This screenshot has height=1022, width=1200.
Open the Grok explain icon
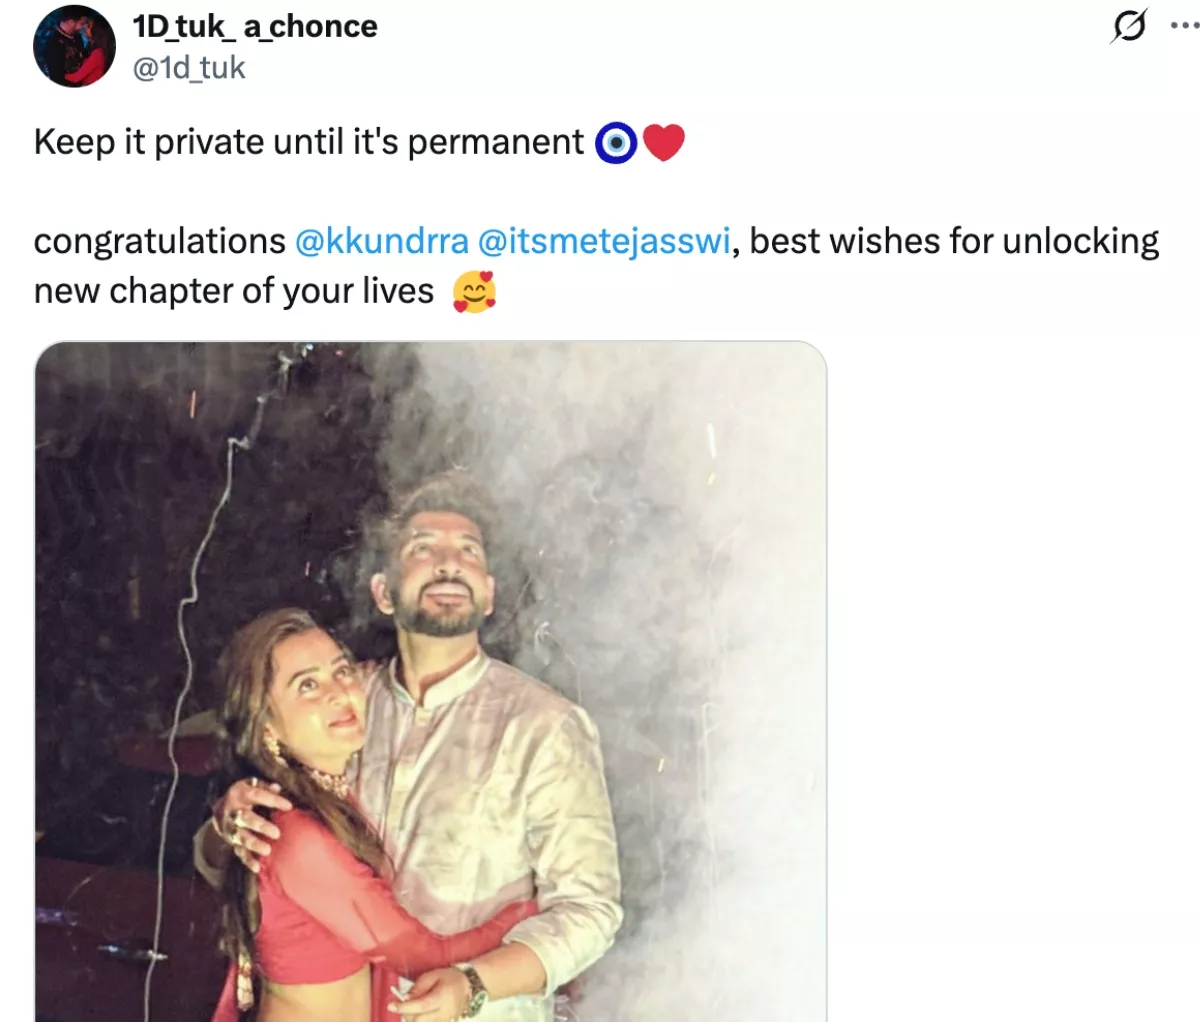tap(1128, 27)
